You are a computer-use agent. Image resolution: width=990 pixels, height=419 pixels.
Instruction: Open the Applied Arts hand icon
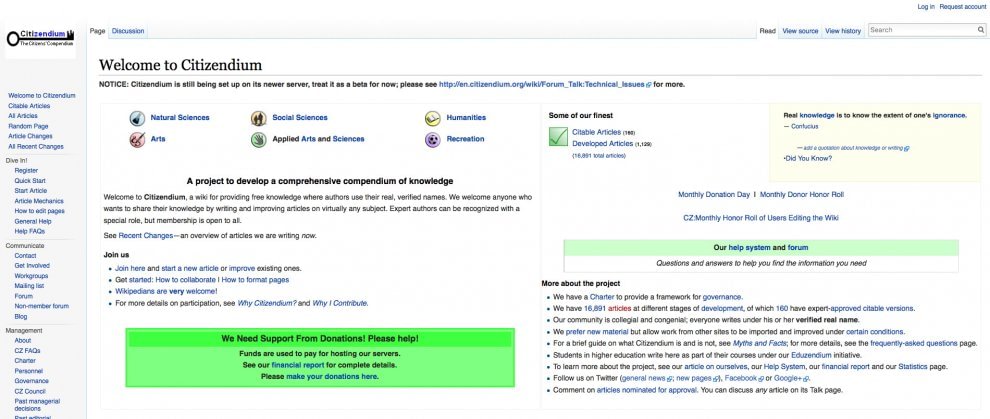click(x=258, y=139)
